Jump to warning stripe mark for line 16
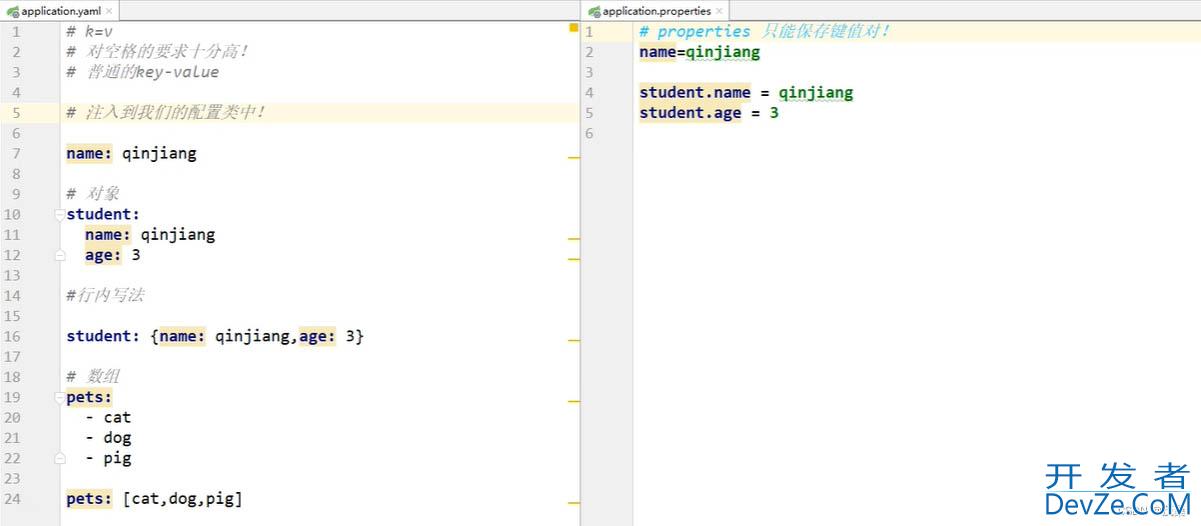The image size is (1201, 526). pyautogui.click(x=573, y=341)
